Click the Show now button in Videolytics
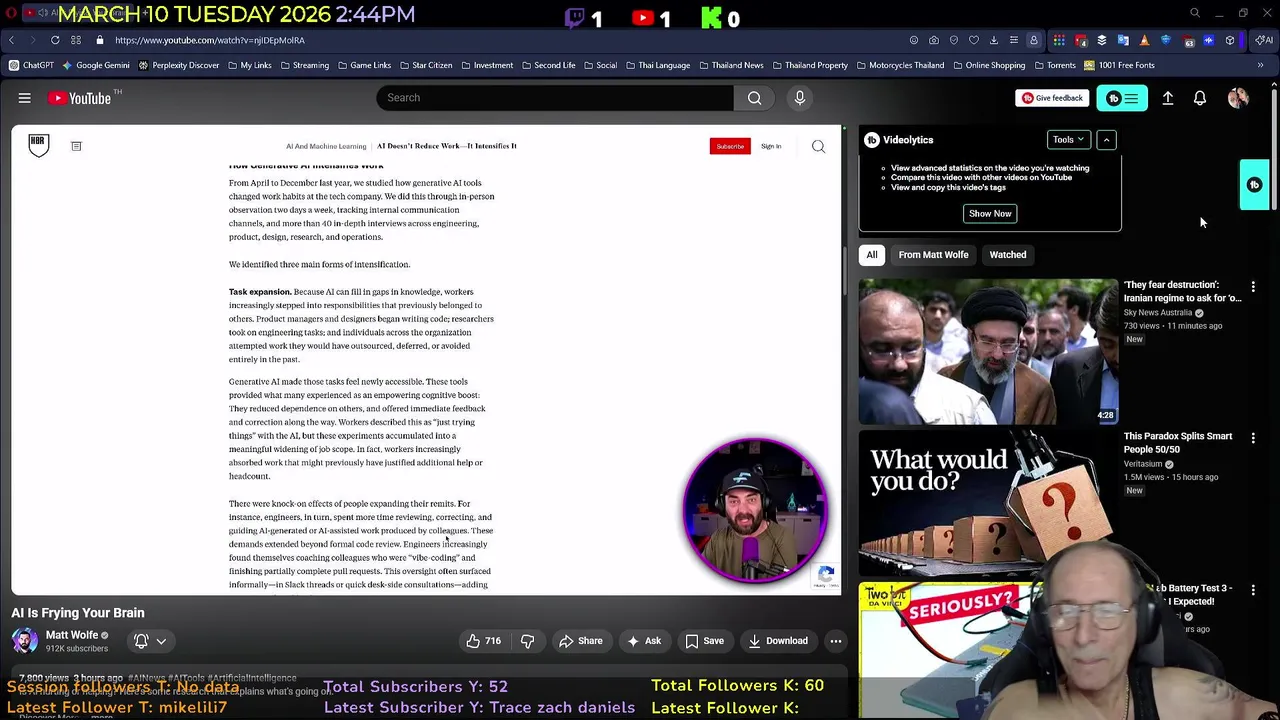The image size is (1280, 720). (990, 213)
